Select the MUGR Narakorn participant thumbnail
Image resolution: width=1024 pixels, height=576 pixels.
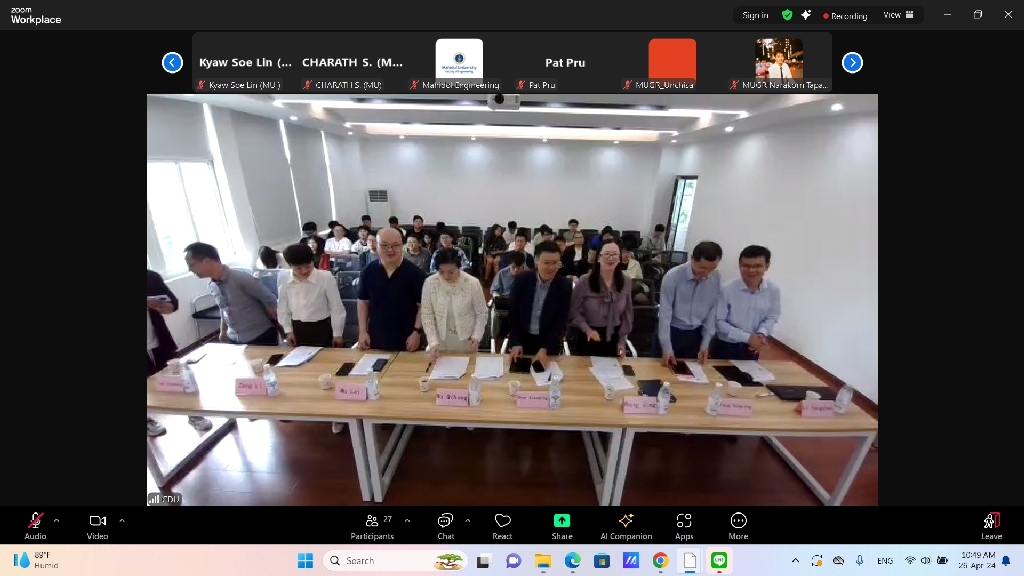[779, 63]
